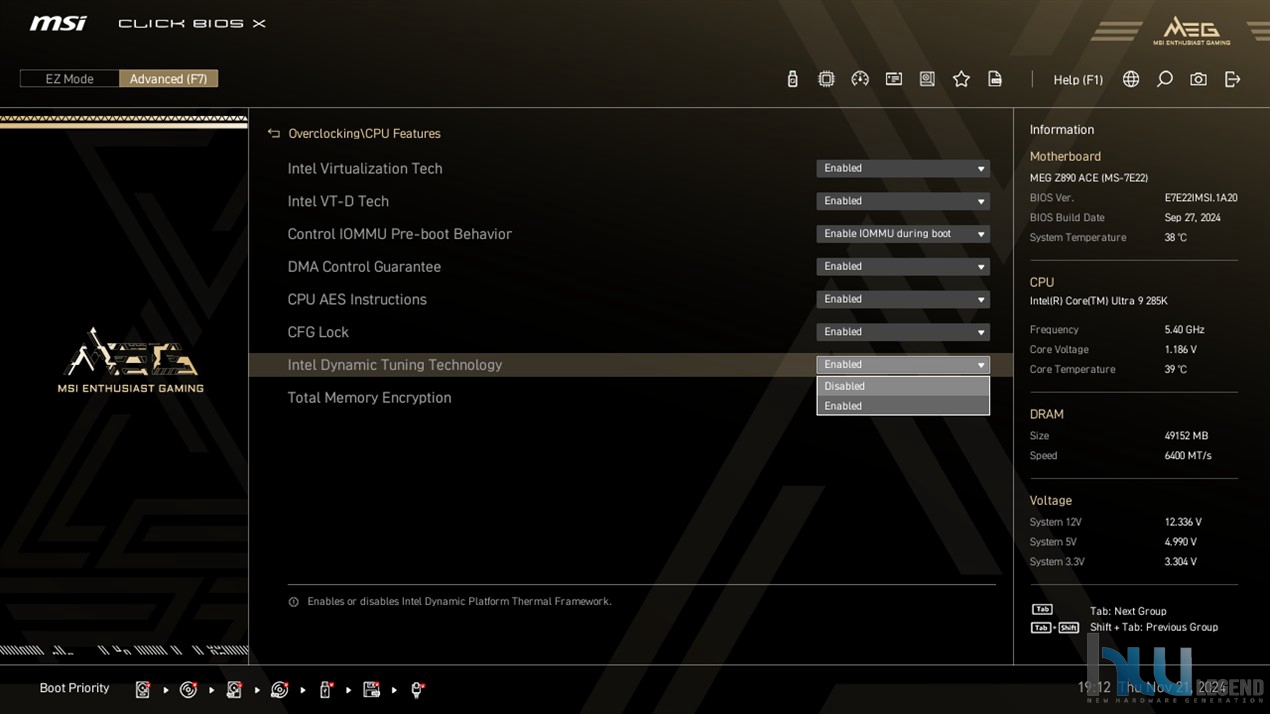Image resolution: width=1270 pixels, height=714 pixels.
Task: Select the floppy disk Boot Priority device
Action: tap(371, 689)
